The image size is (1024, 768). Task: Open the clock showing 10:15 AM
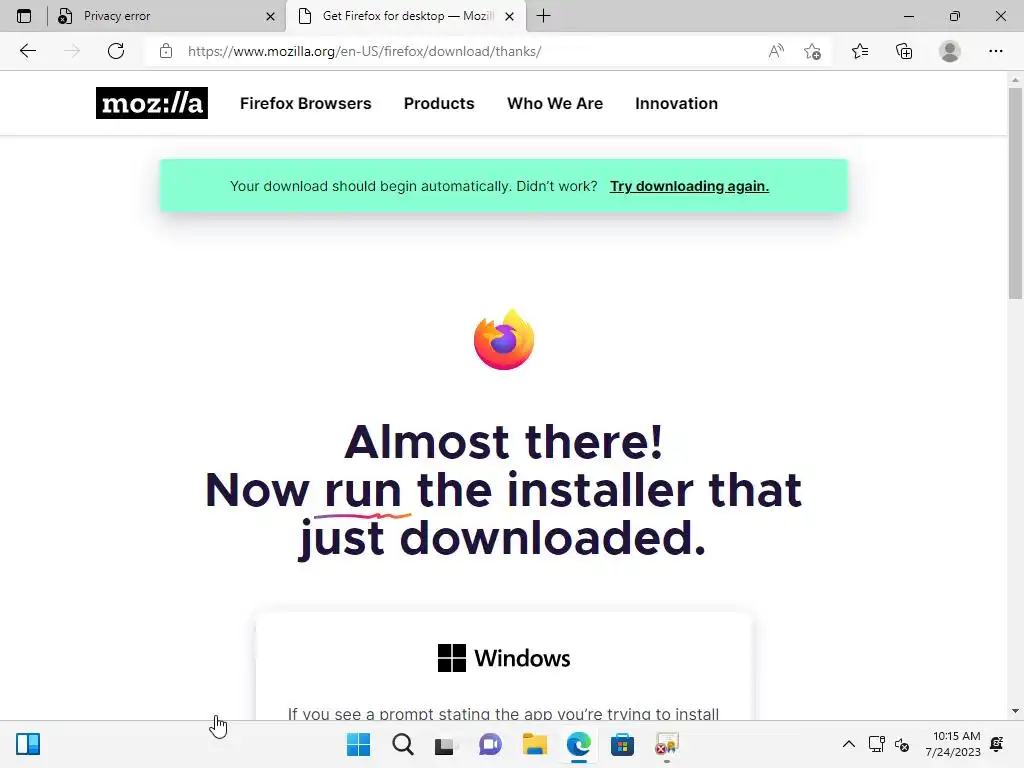pos(953,744)
